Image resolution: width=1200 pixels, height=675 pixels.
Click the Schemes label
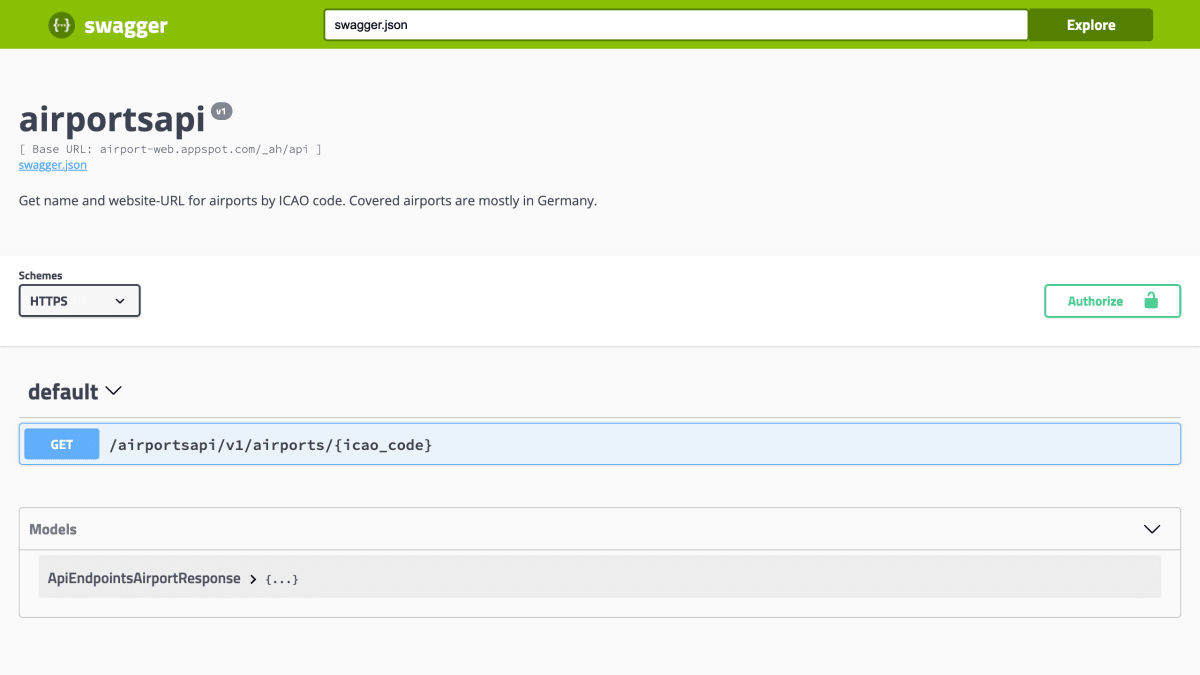pos(40,275)
